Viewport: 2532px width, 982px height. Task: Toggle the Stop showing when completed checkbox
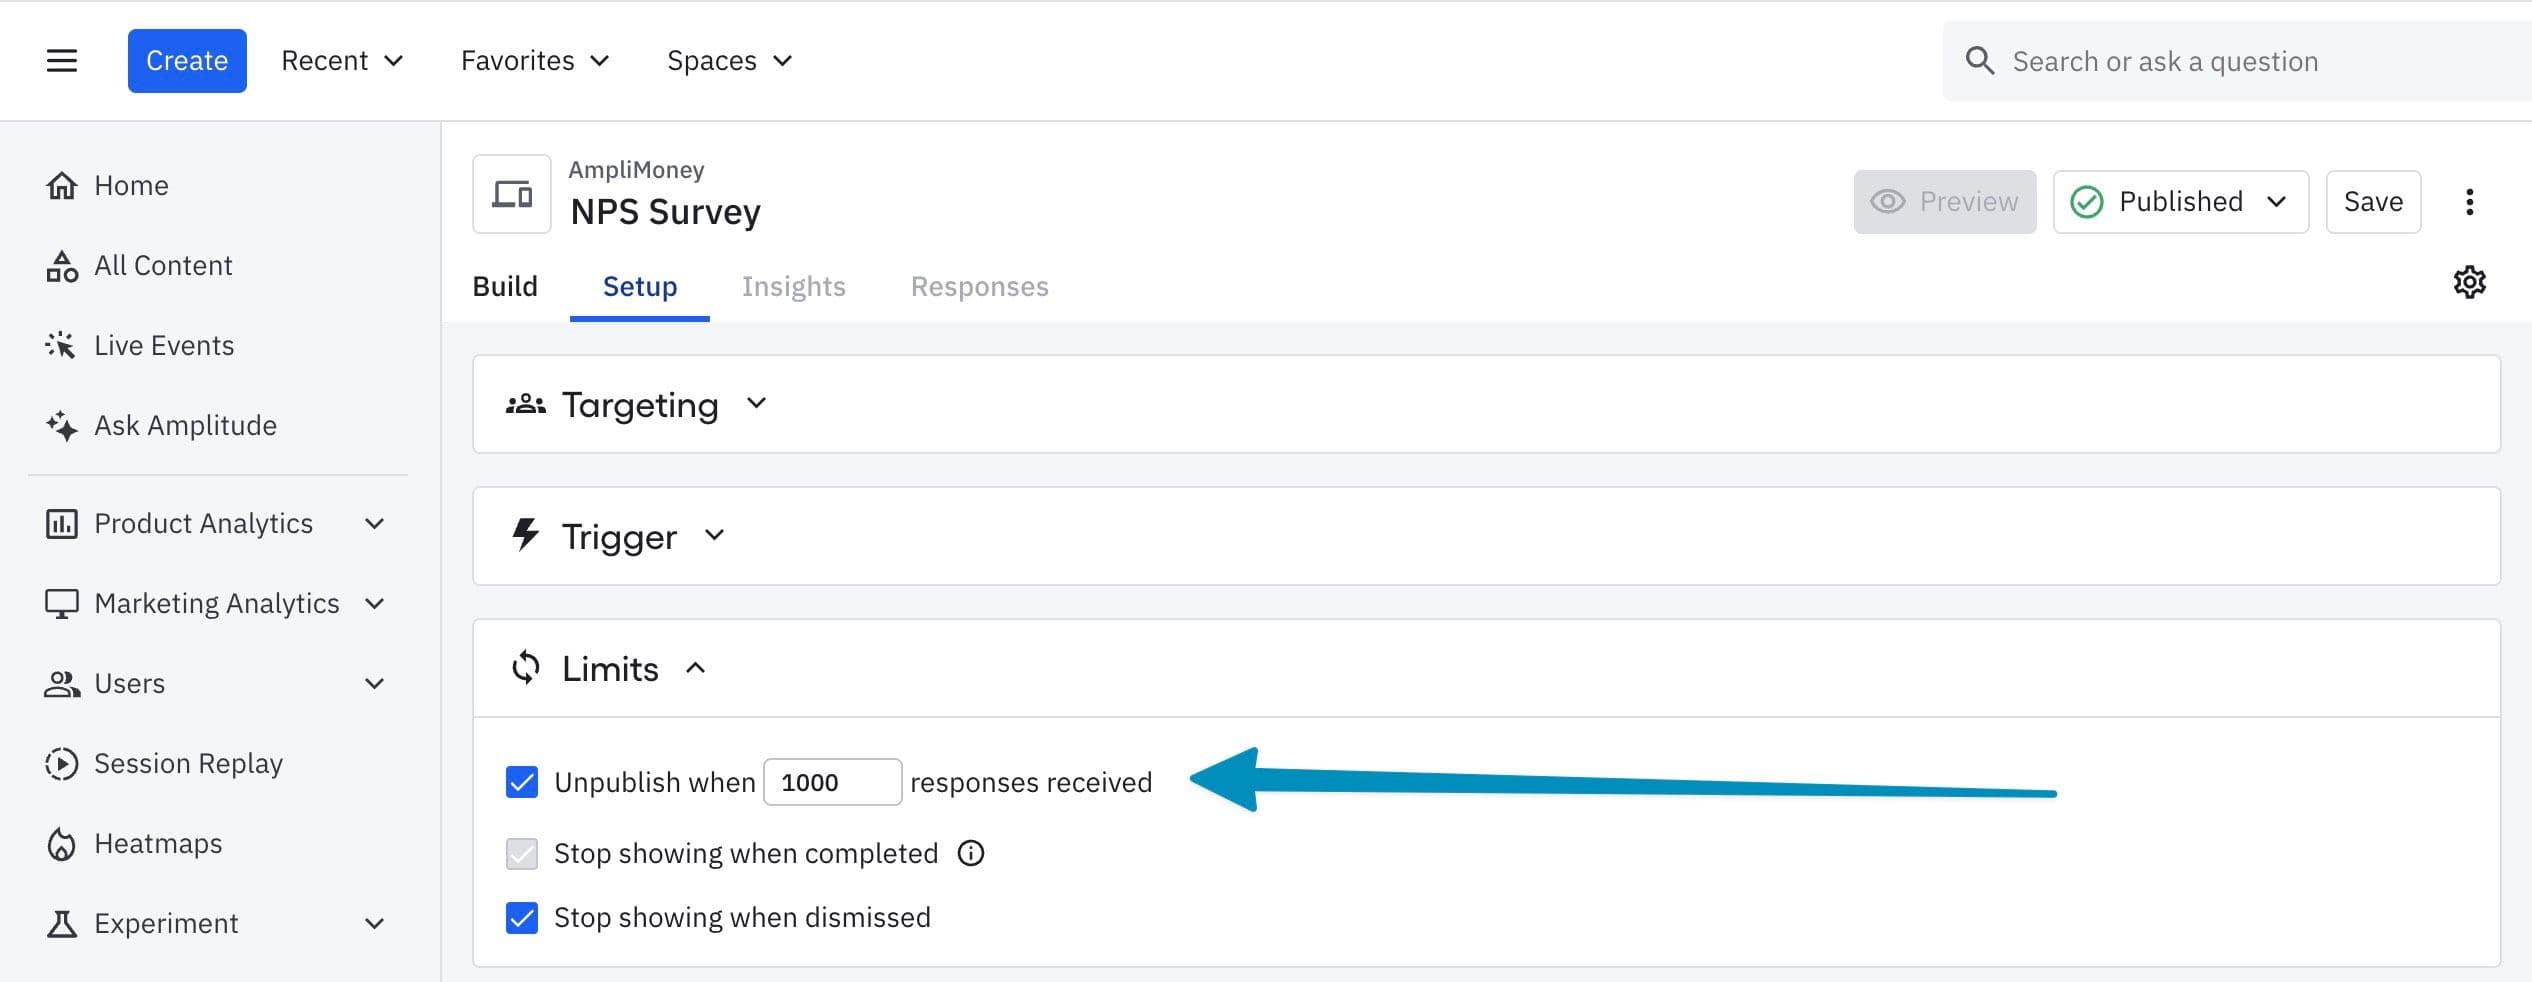pyautogui.click(x=522, y=854)
